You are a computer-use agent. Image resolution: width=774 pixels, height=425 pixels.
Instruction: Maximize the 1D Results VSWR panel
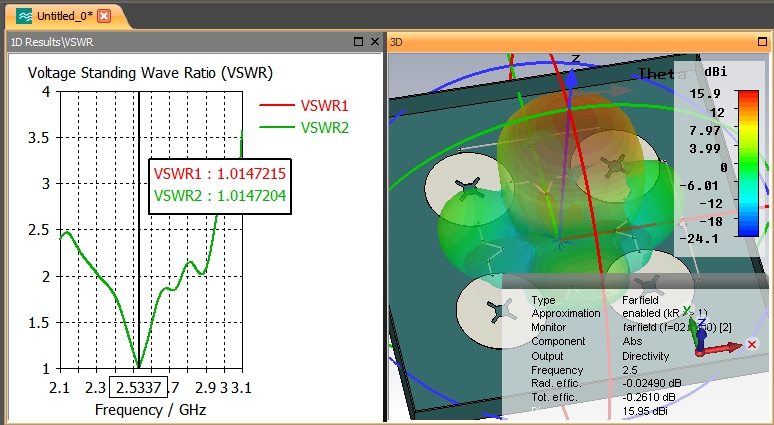click(x=360, y=42)
